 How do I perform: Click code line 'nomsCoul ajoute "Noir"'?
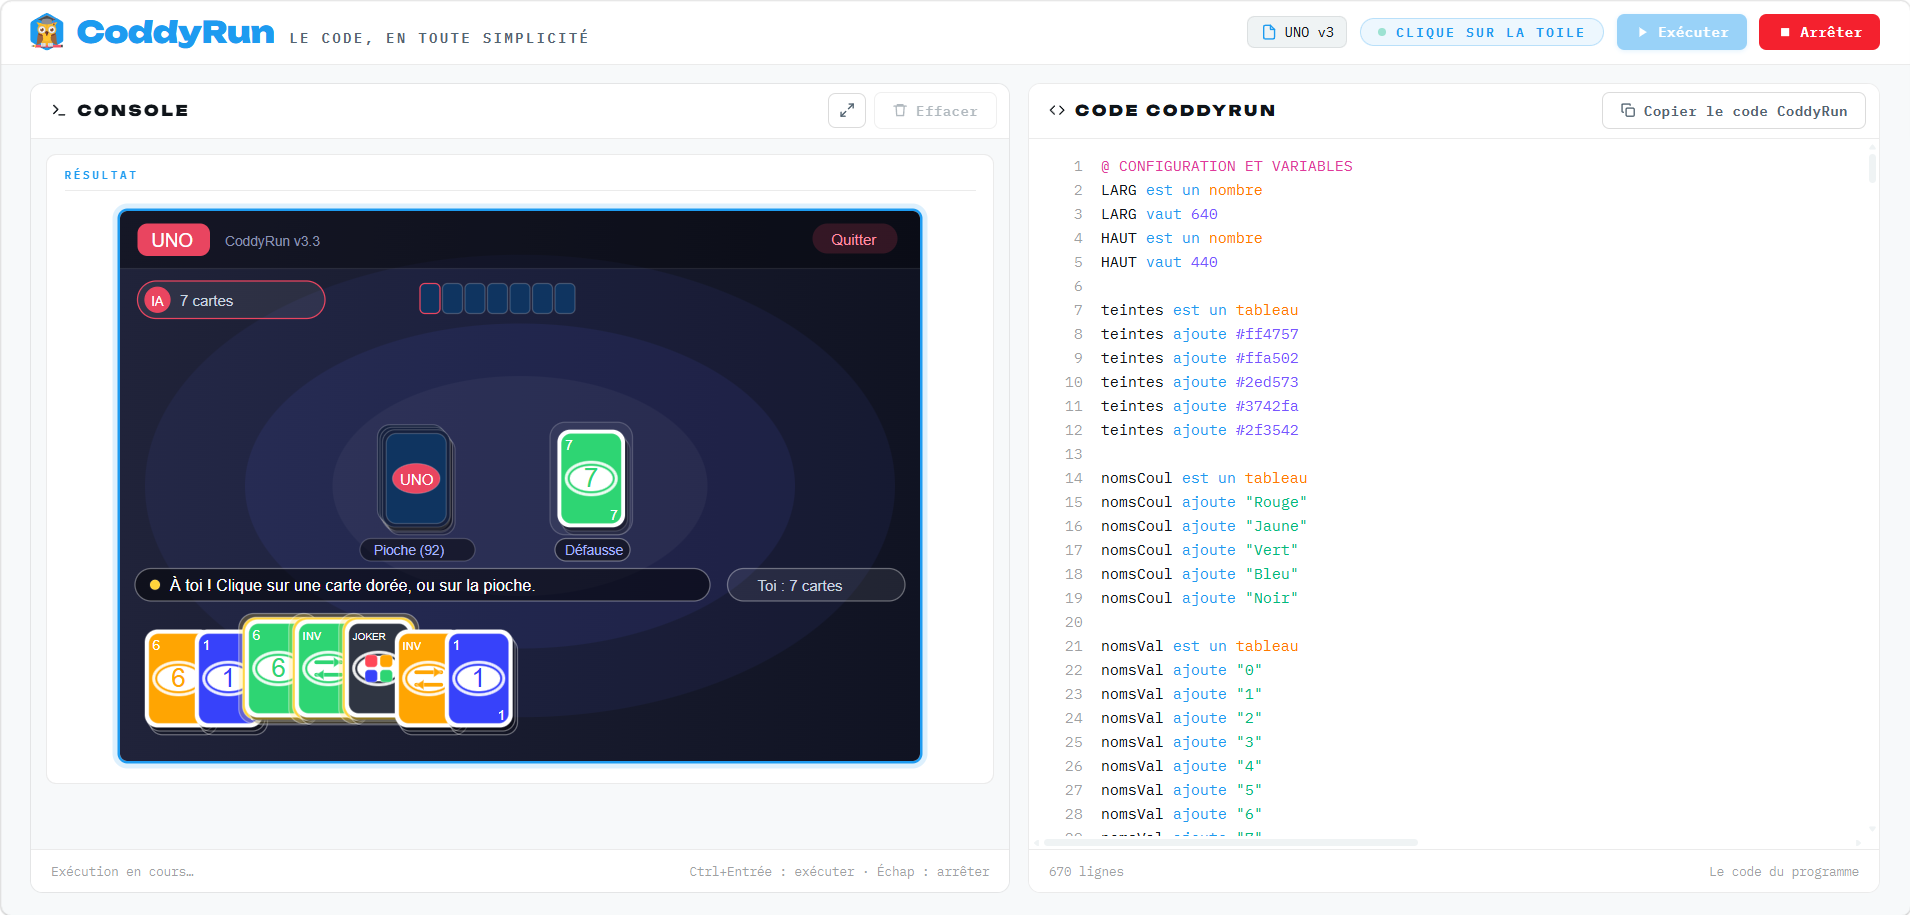tap(1199, 598)
